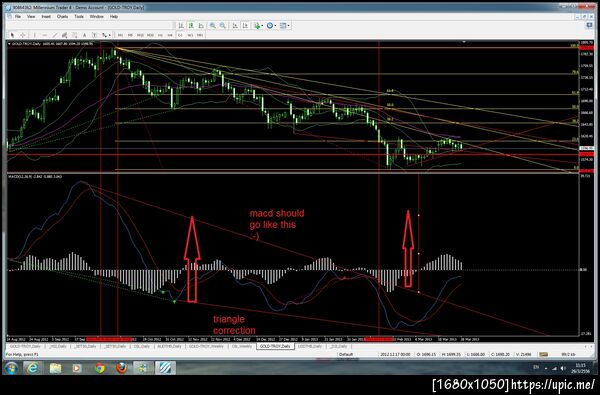Open the Tools menu

(x=79, y=16)
